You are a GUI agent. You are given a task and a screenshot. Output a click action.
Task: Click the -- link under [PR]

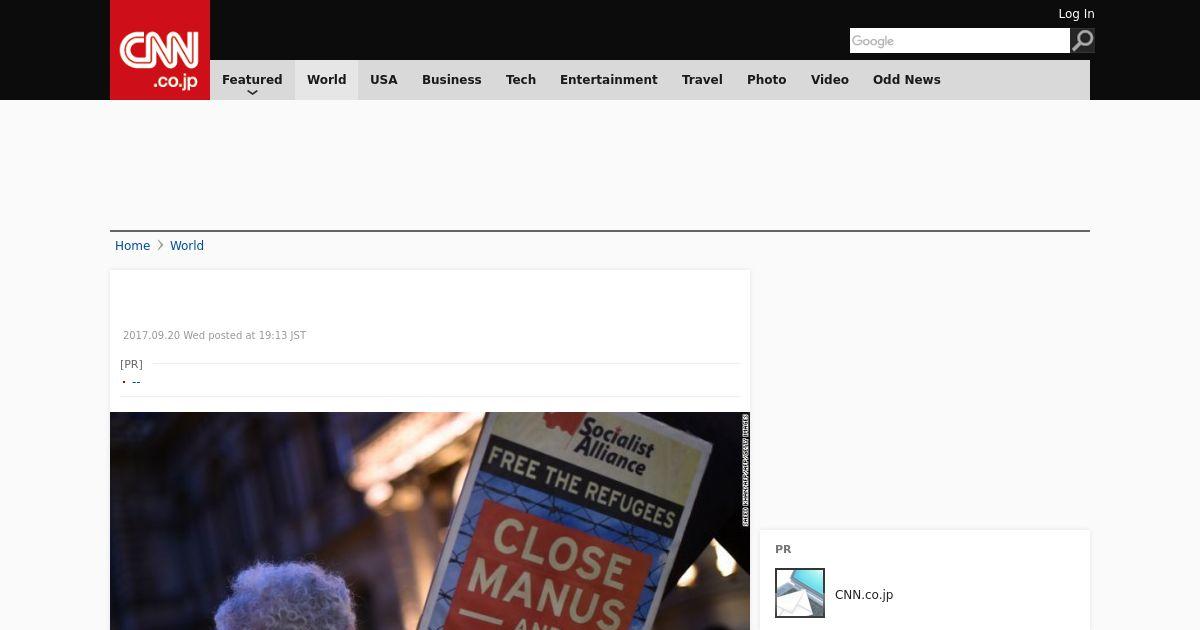pyautogui.click(x=136, y=381)
